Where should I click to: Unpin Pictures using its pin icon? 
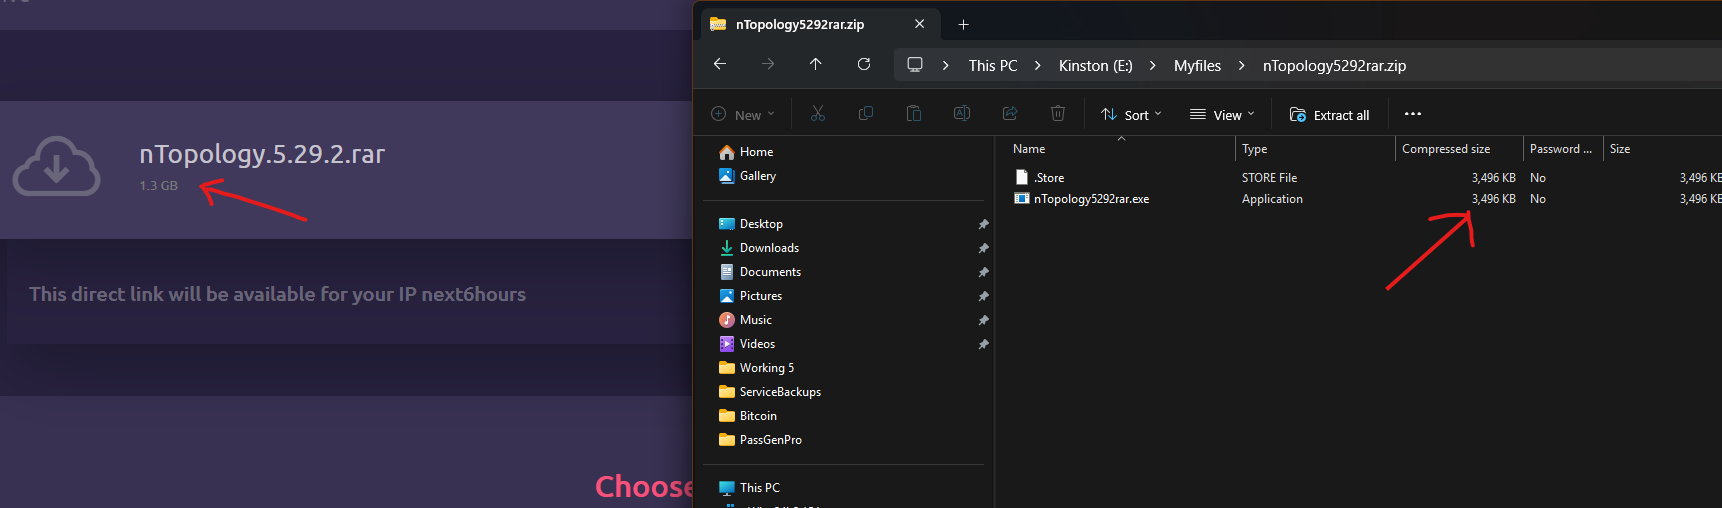[x=983, y=296]
